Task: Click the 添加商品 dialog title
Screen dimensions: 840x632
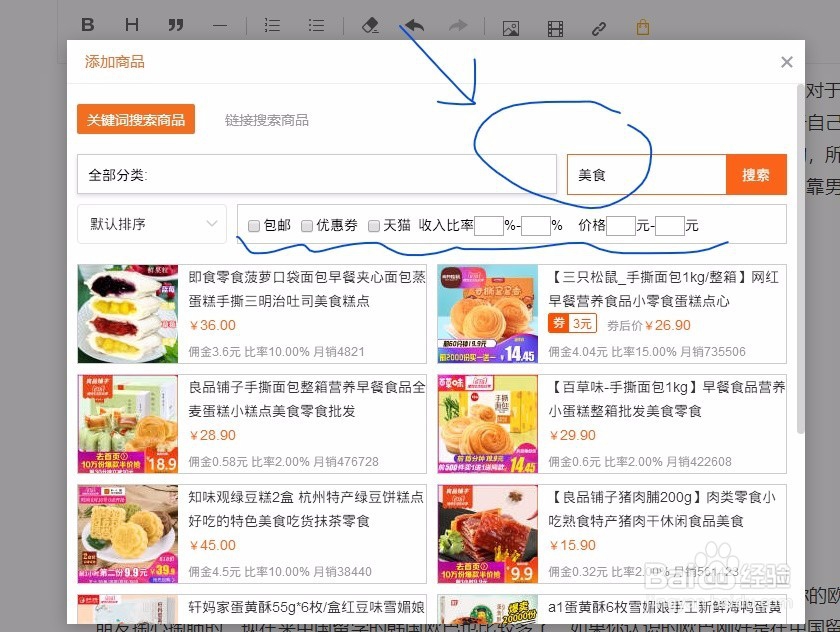Action: click(x=115, y=62)
